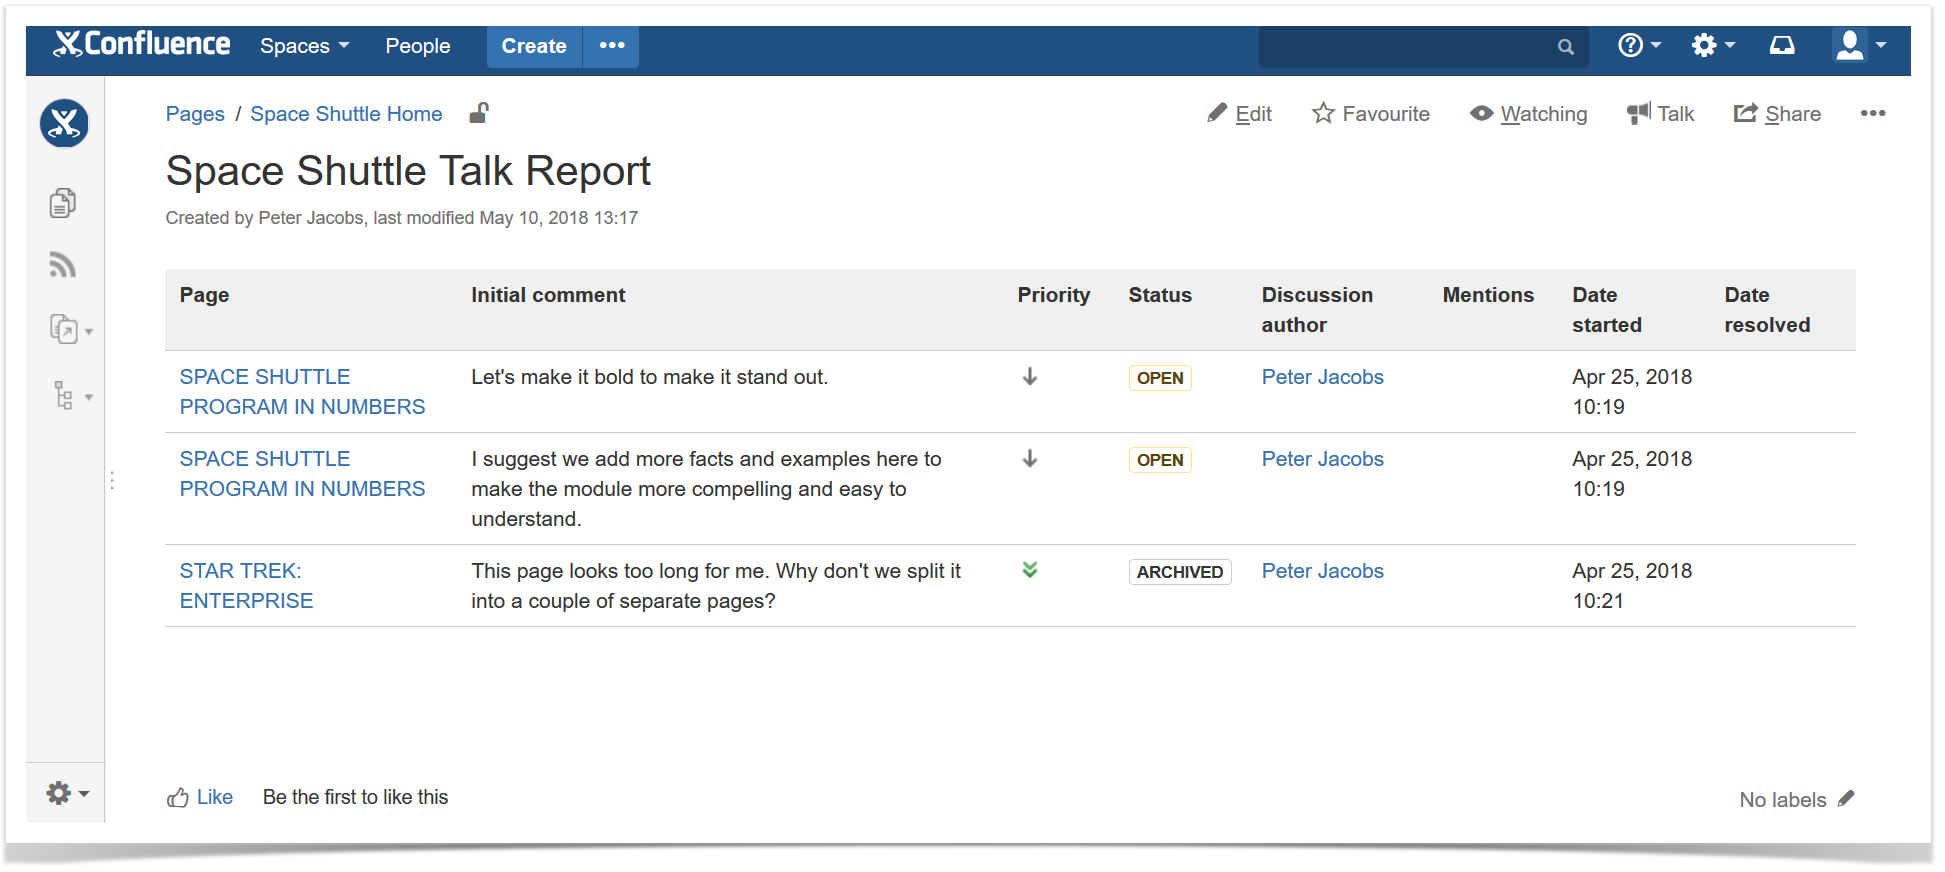The image size is (1945, 872).
Task: Click the Date started column header
Action: pyautogui.click(x=1607, y=310)
